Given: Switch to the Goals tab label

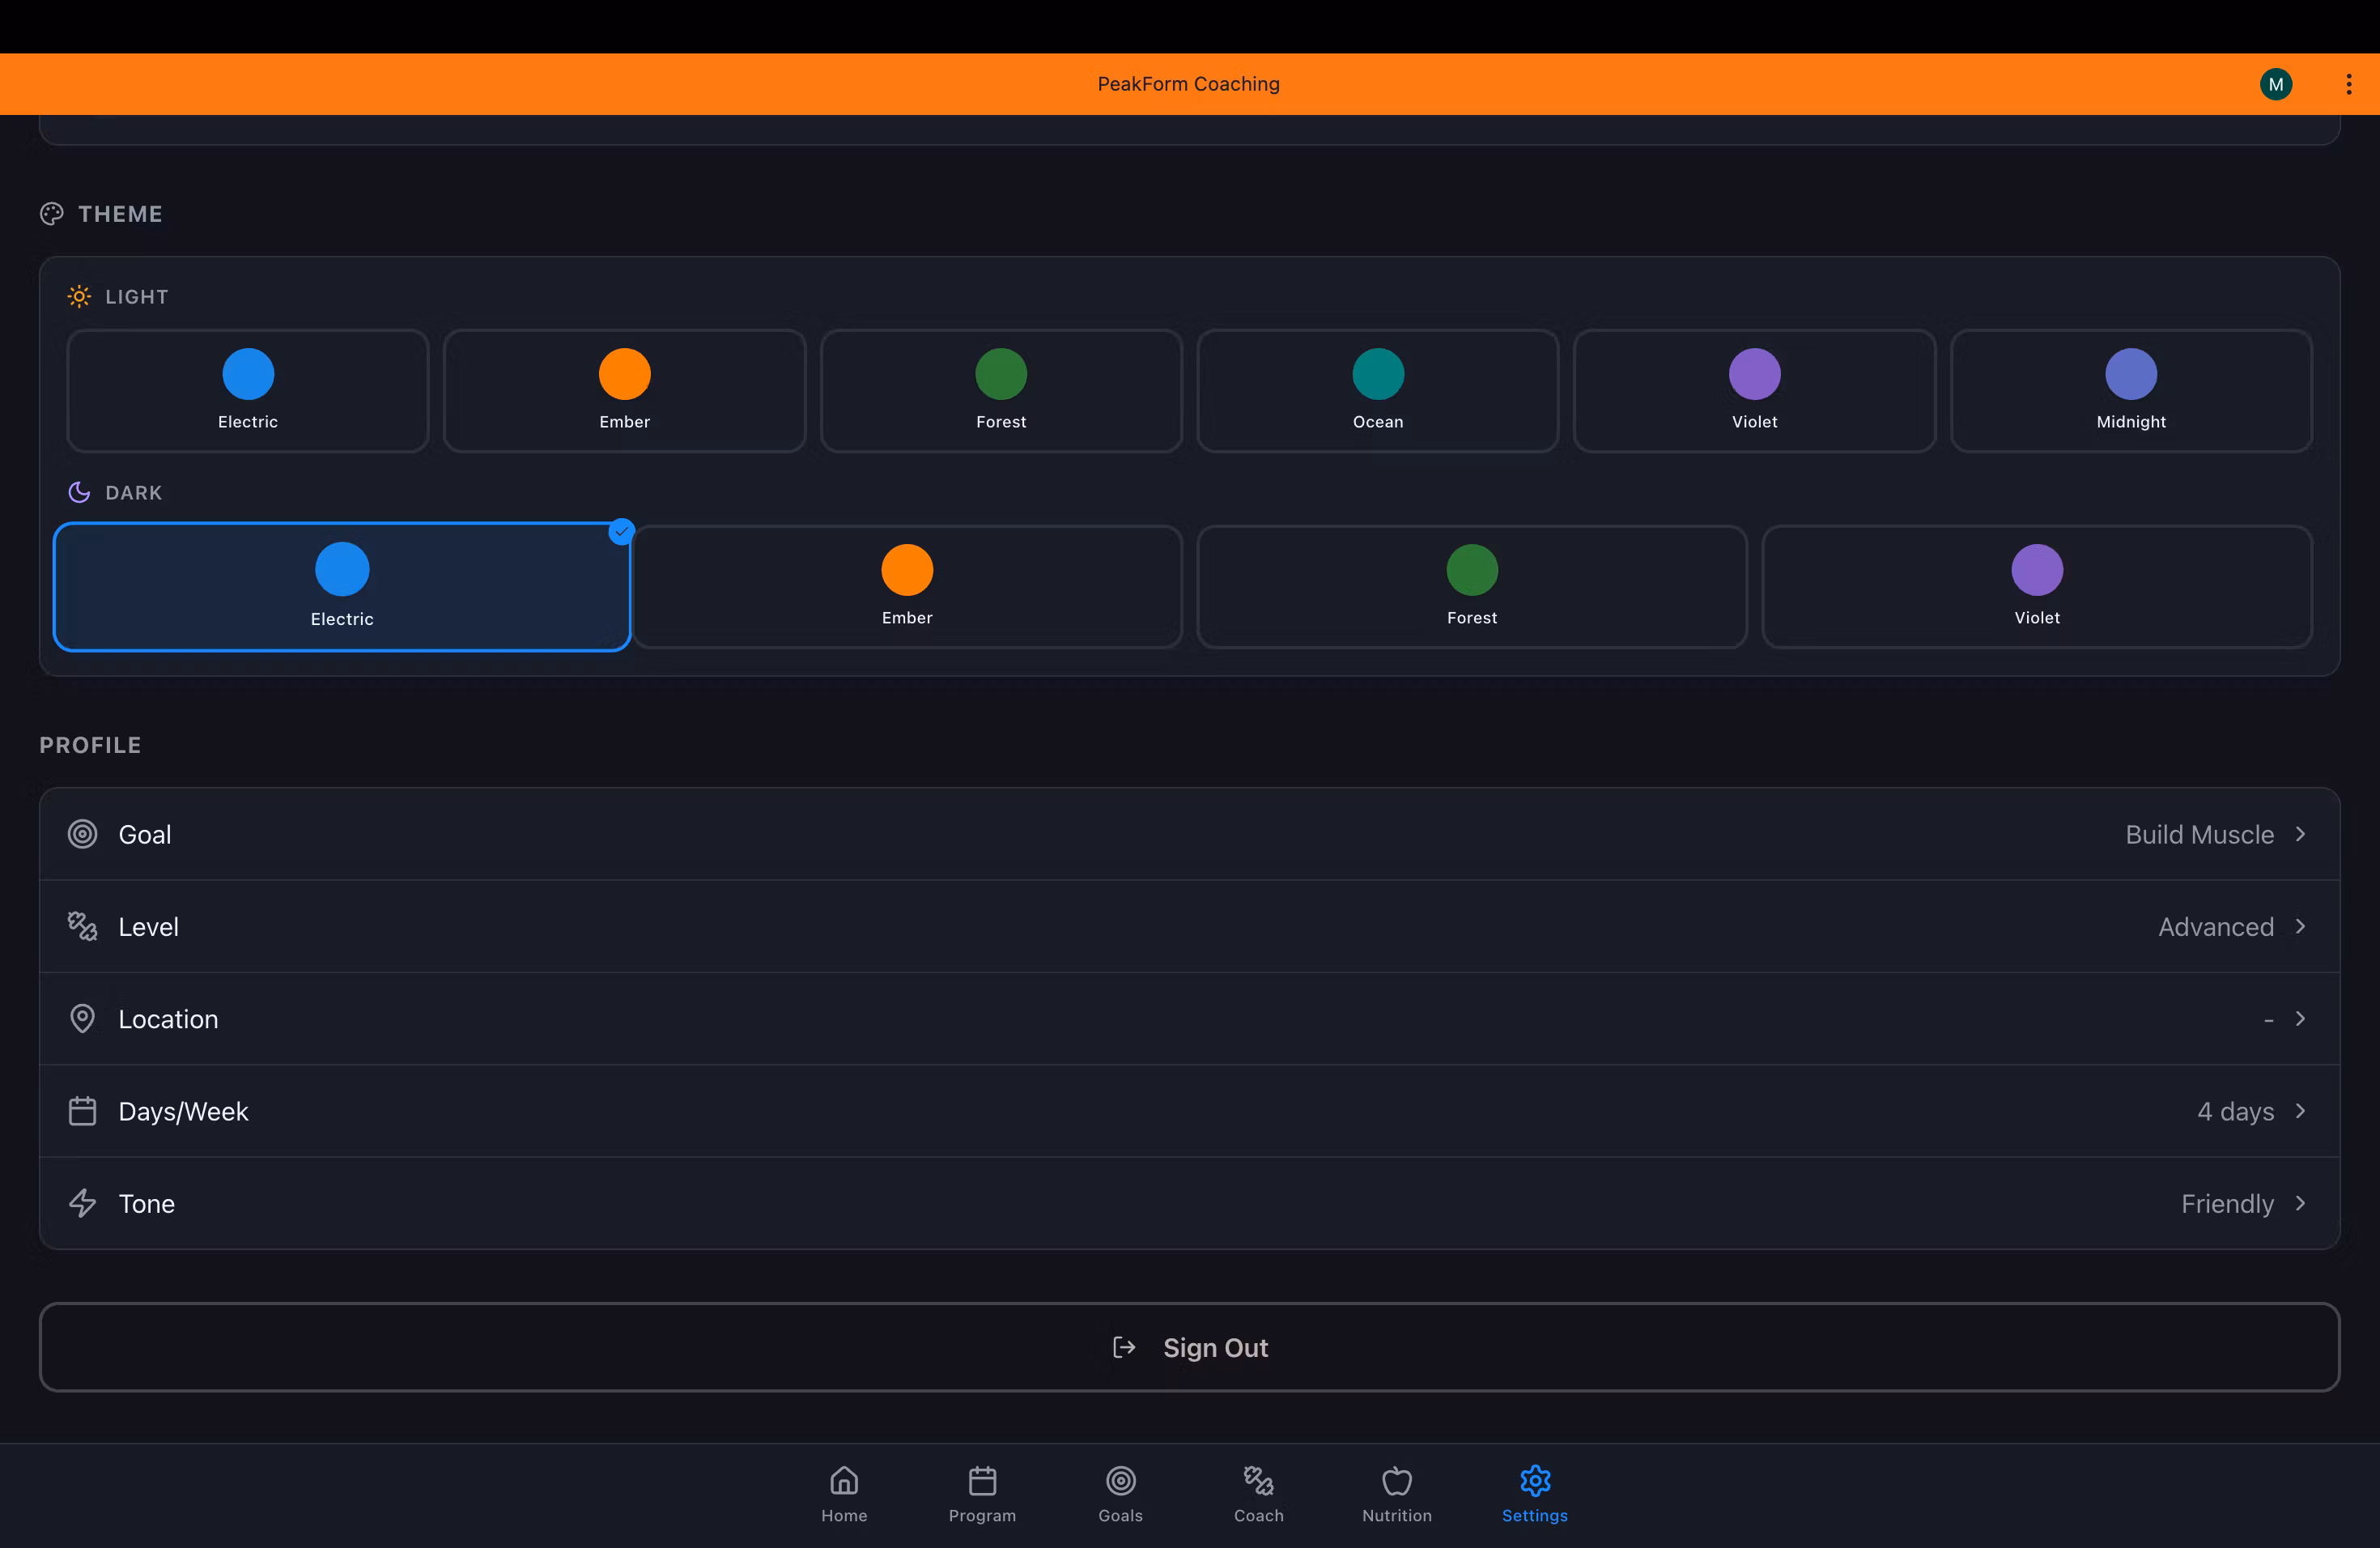Looking at the screenshot, I should (1120, 1515).
